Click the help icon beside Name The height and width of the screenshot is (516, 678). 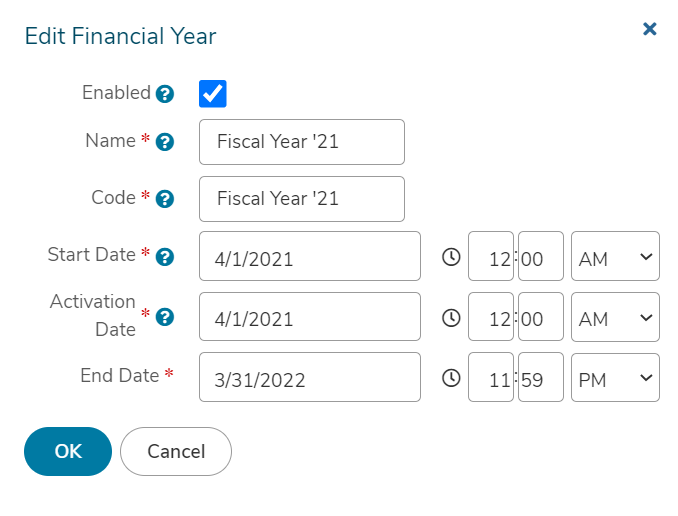coord(165,142)
